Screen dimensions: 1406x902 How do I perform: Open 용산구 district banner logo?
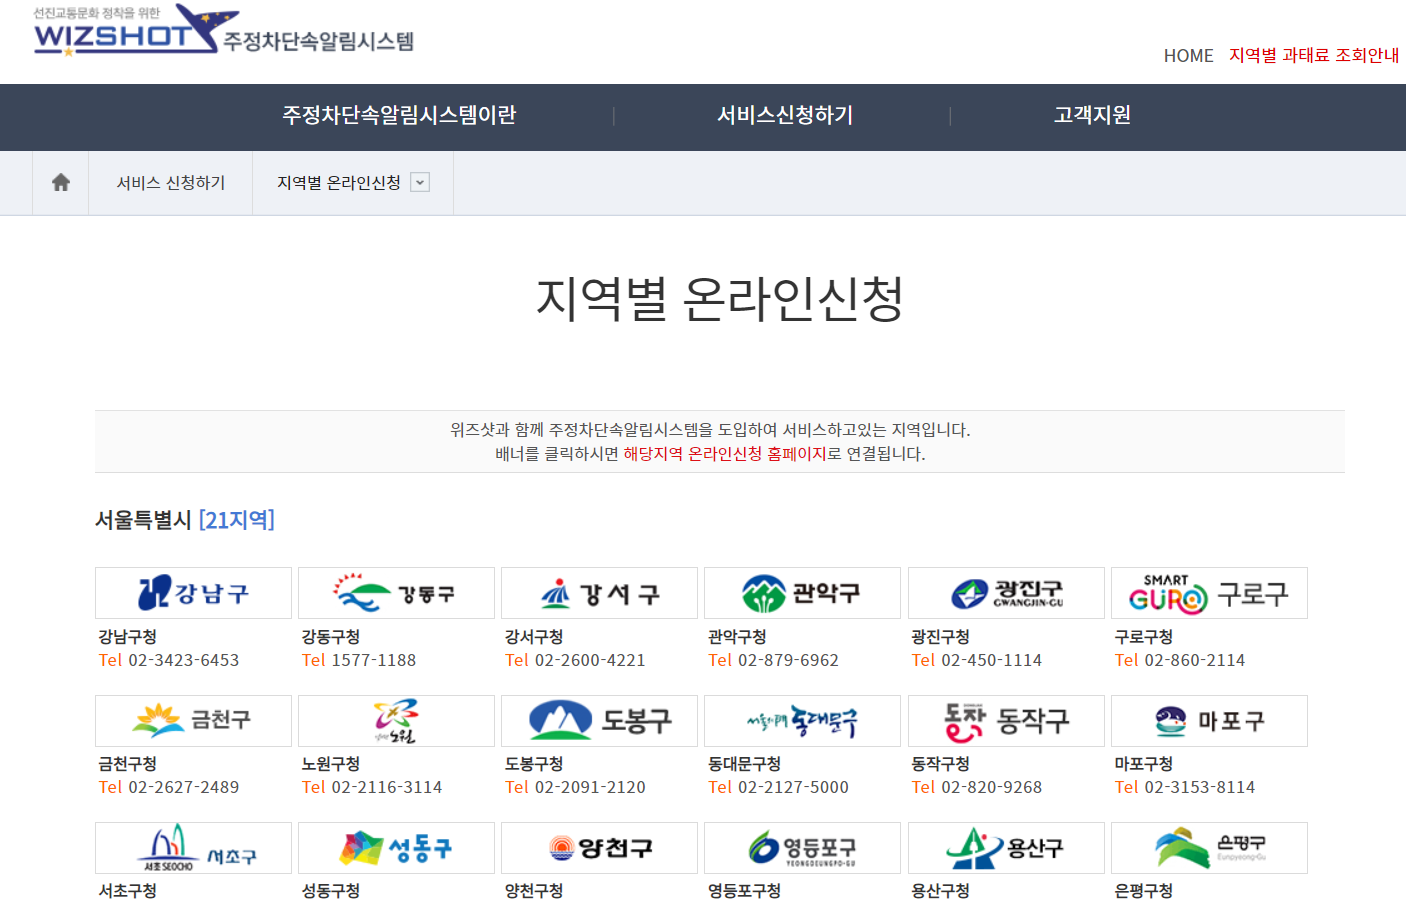(x=1006, y=848)
